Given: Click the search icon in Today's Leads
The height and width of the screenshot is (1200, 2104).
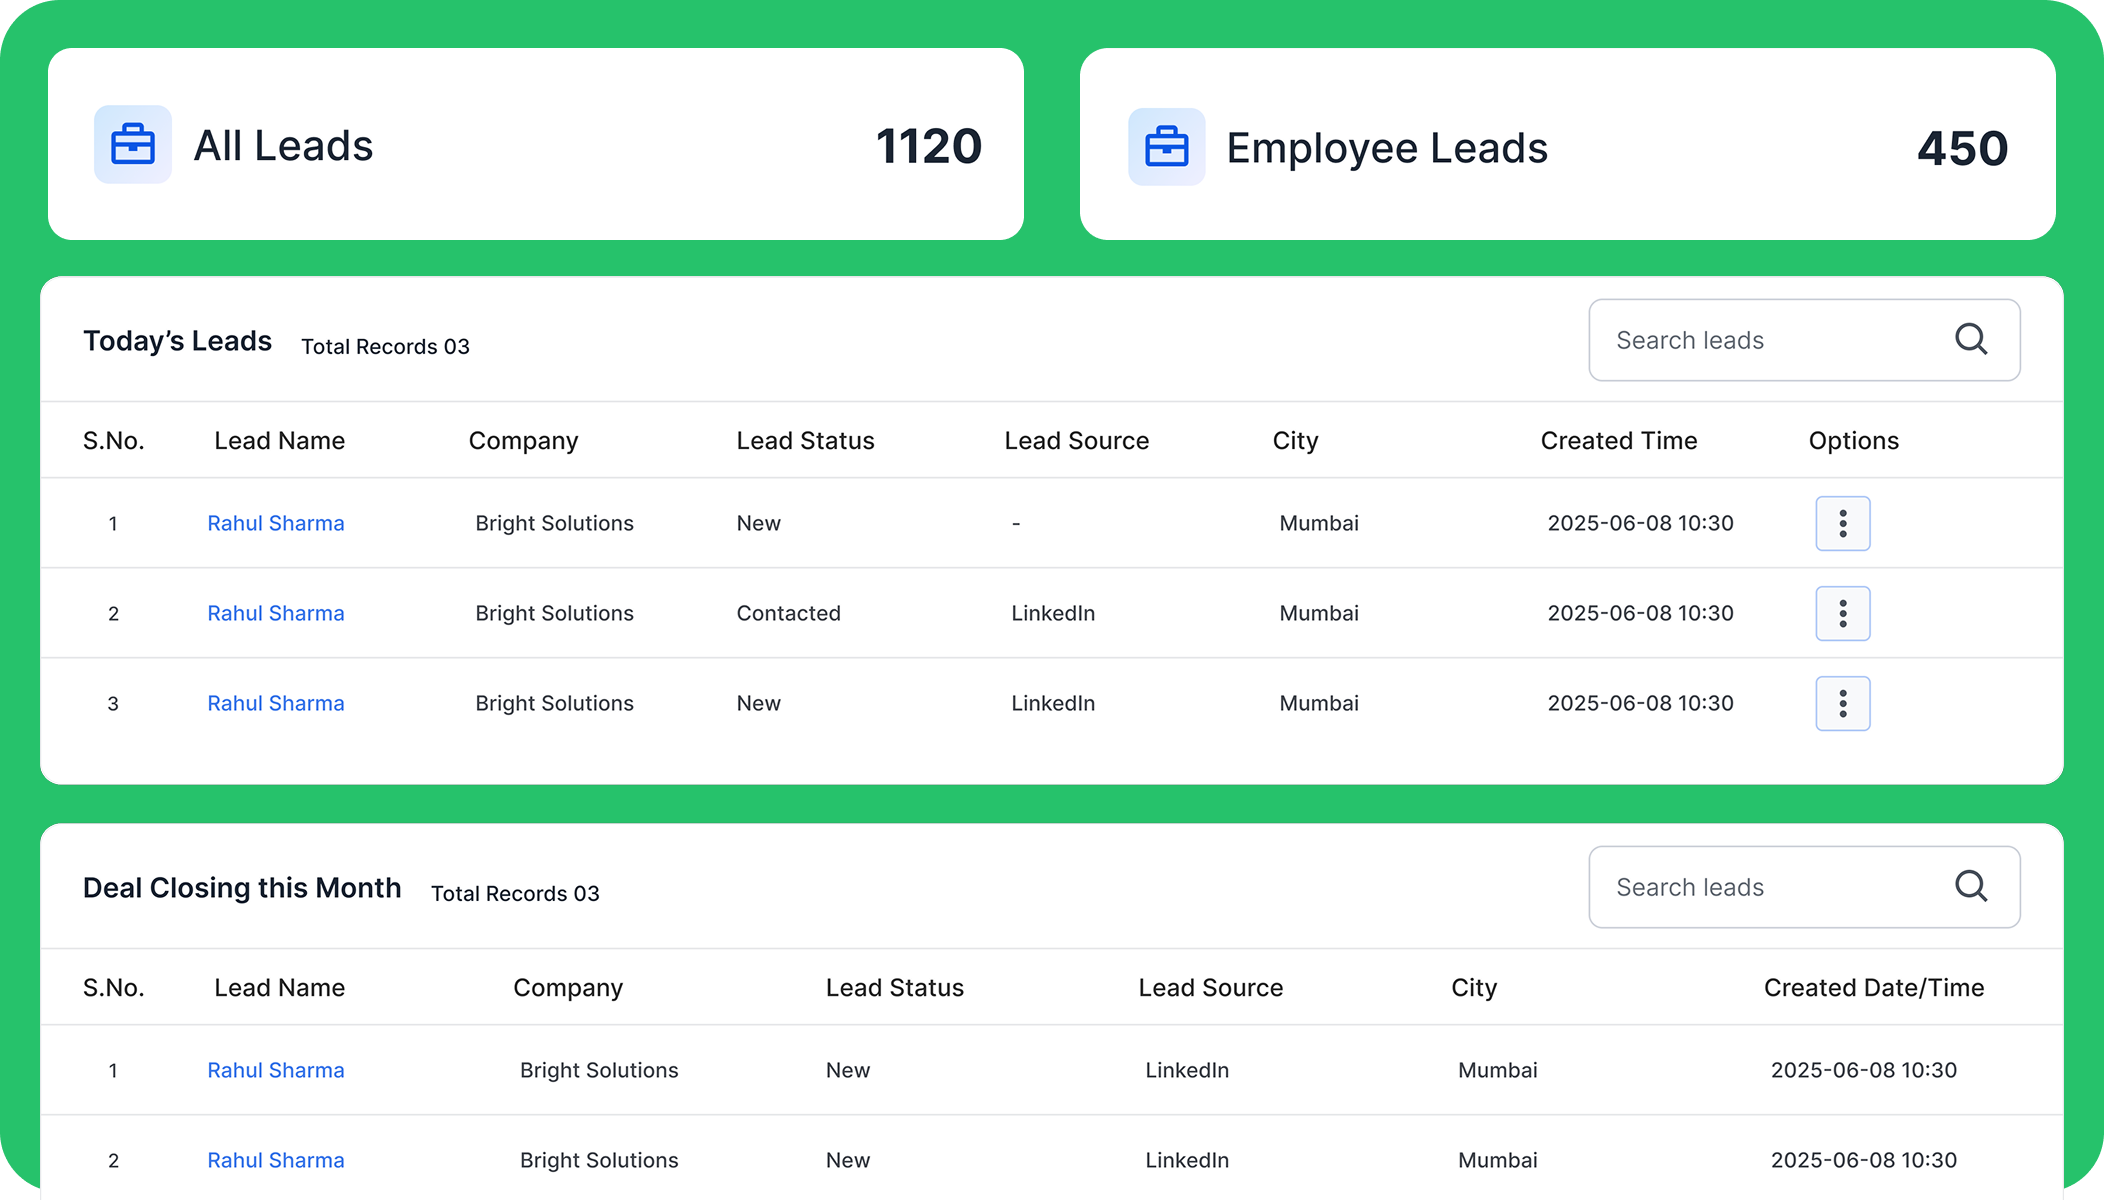Looking at the screenshot, I should (1970, 339).
